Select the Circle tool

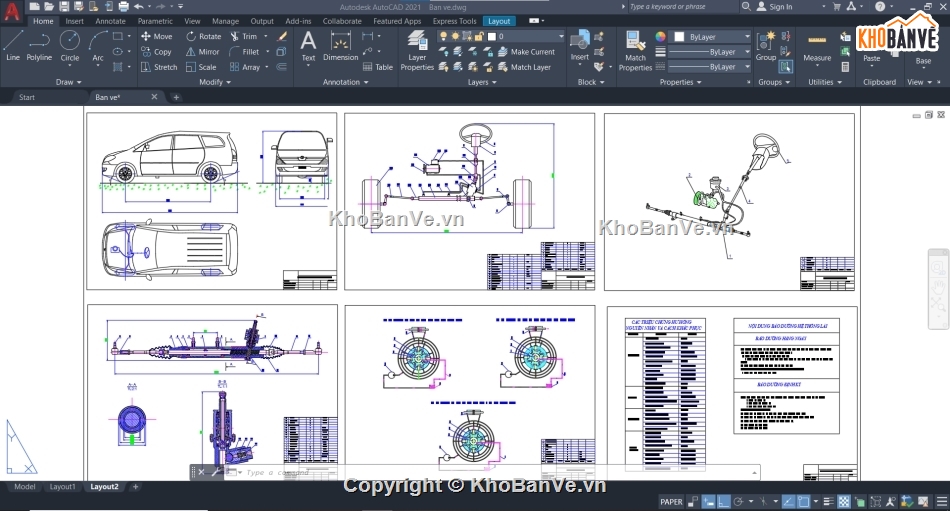click(x=70, y=45)
